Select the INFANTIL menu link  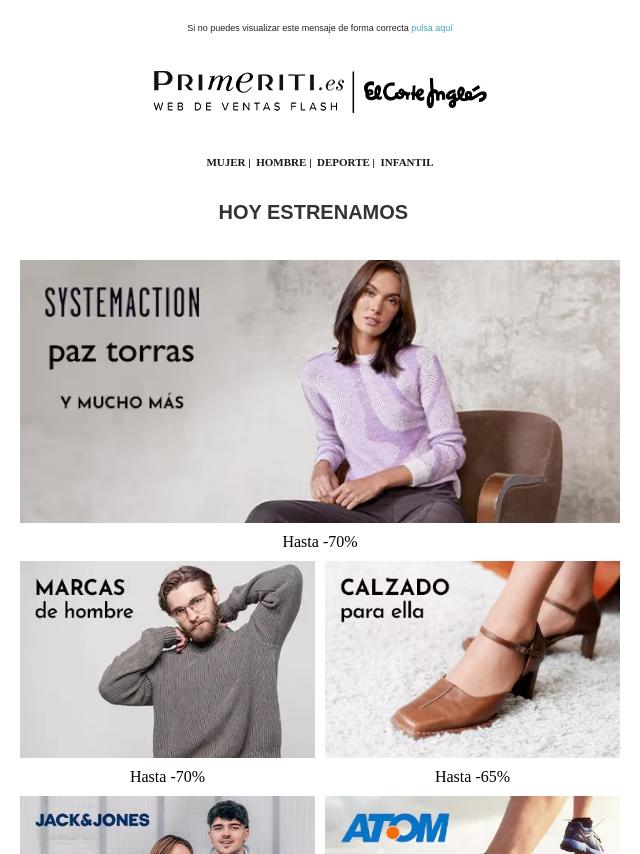pos(406,162)
